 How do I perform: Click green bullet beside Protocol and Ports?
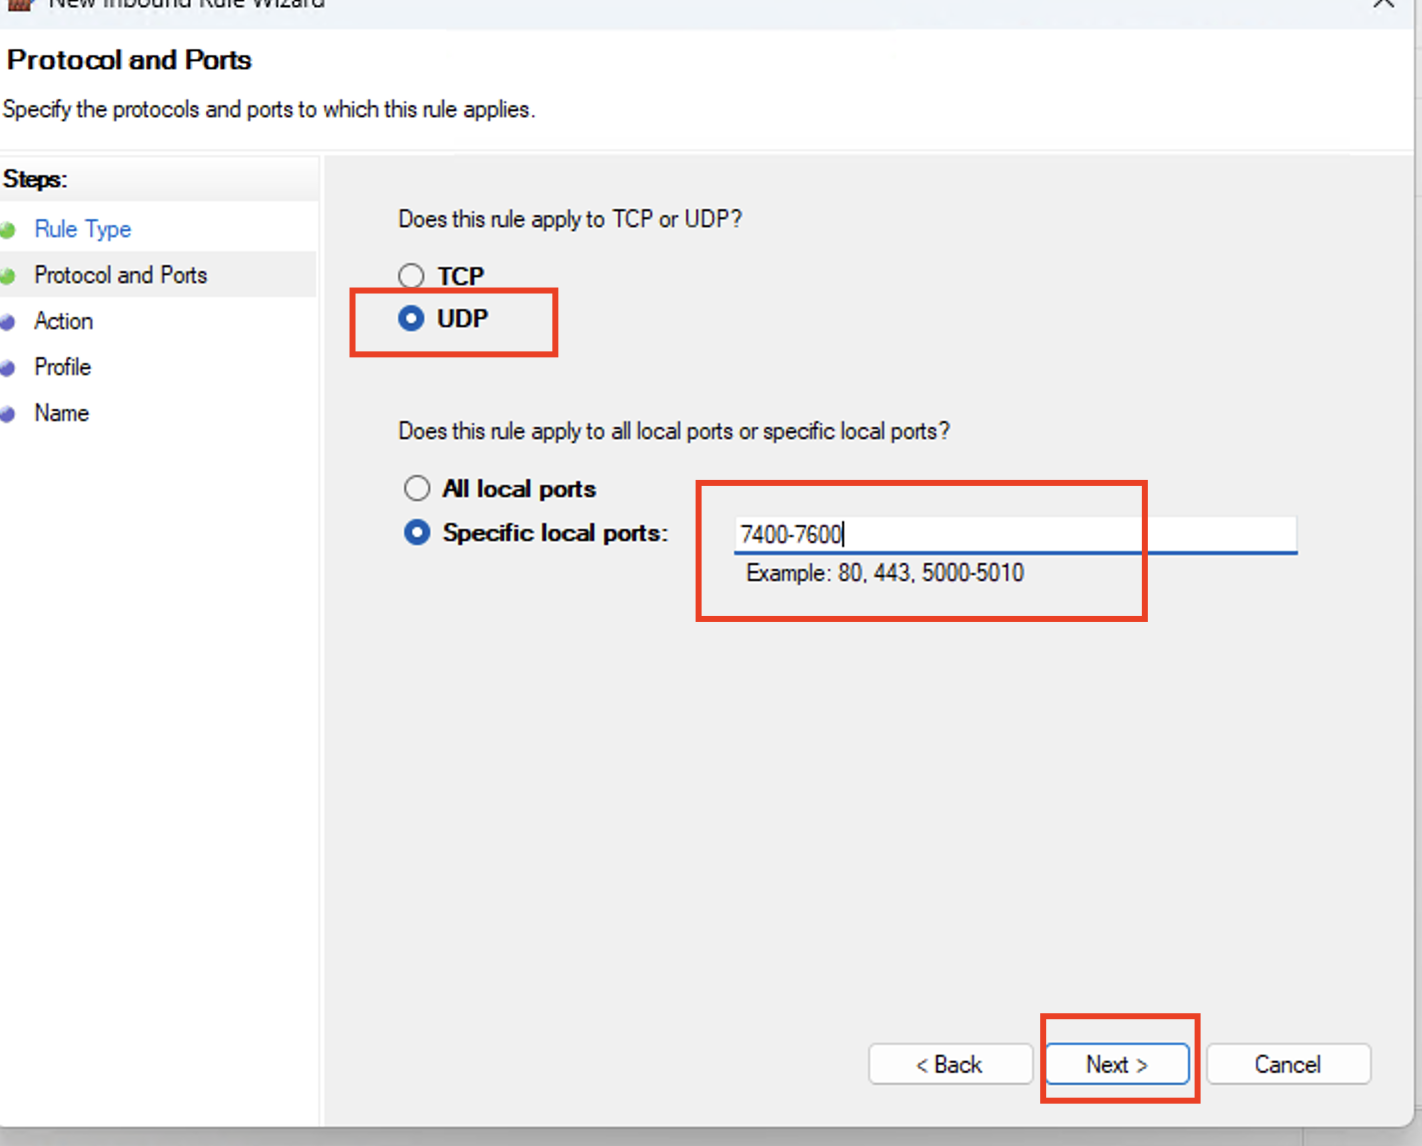(9, 276)
